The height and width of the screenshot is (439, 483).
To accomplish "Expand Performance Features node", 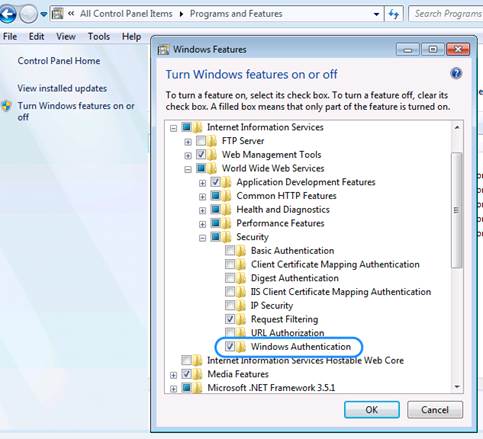I will pyautogui.click(x=202, y=224).
